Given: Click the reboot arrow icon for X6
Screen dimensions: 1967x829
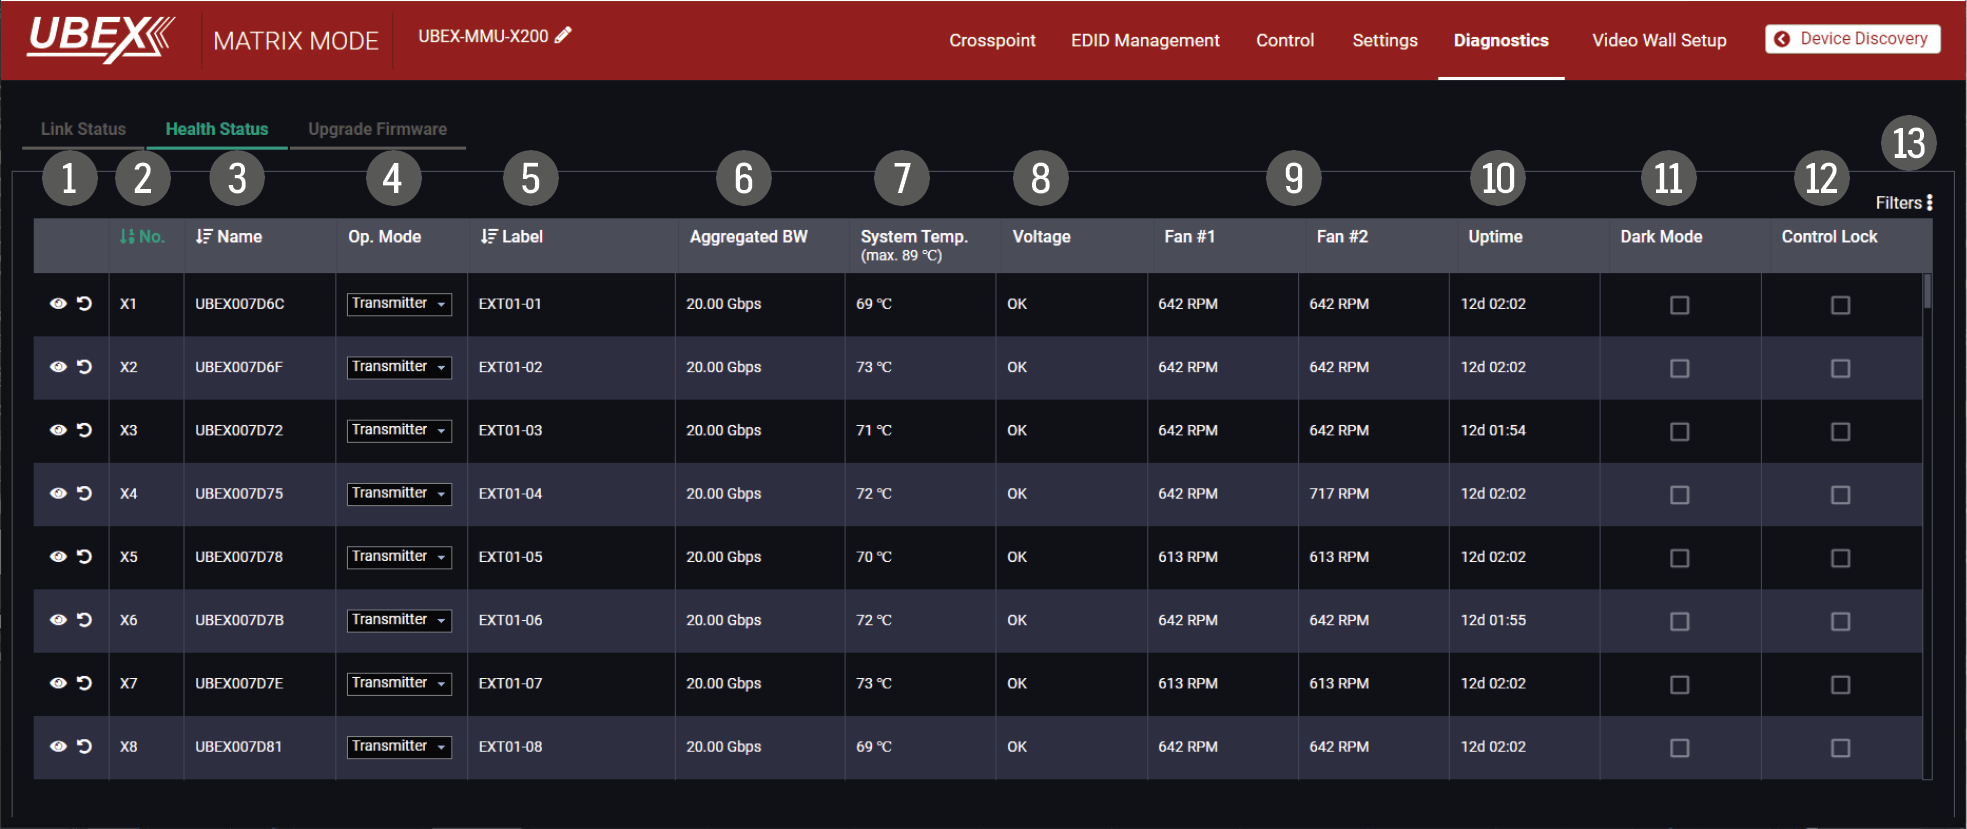Looking at the screenshot, I should point(85,620).
